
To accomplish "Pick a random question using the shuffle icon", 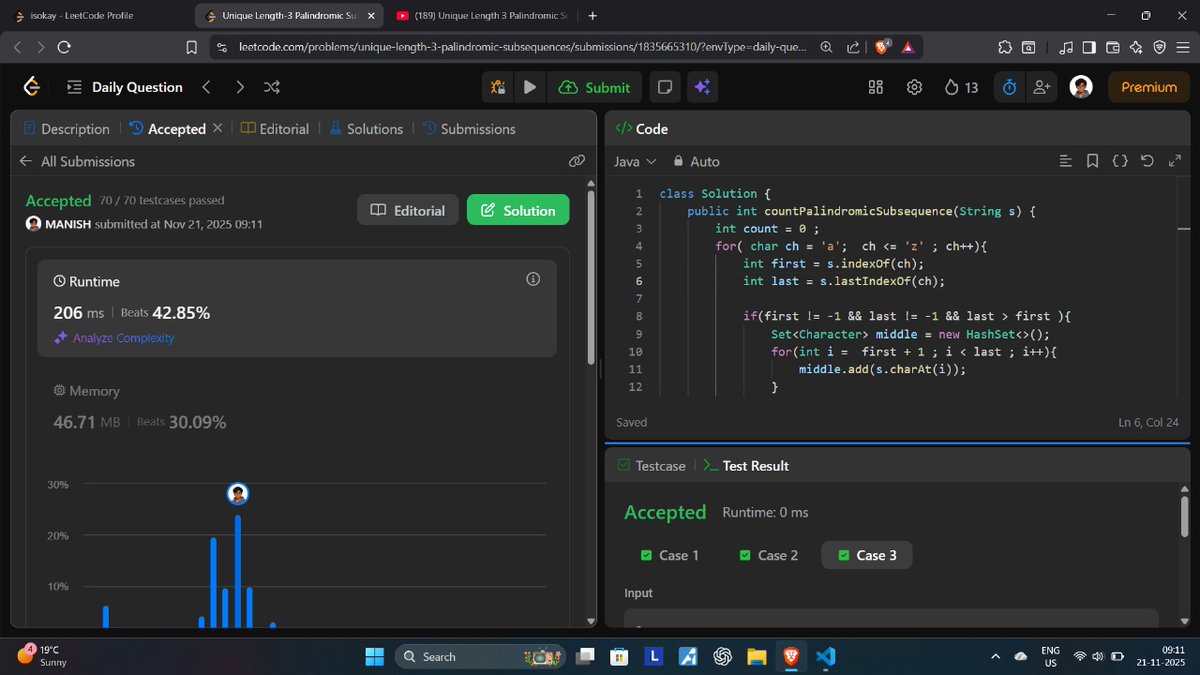I will tap(271, 87).
